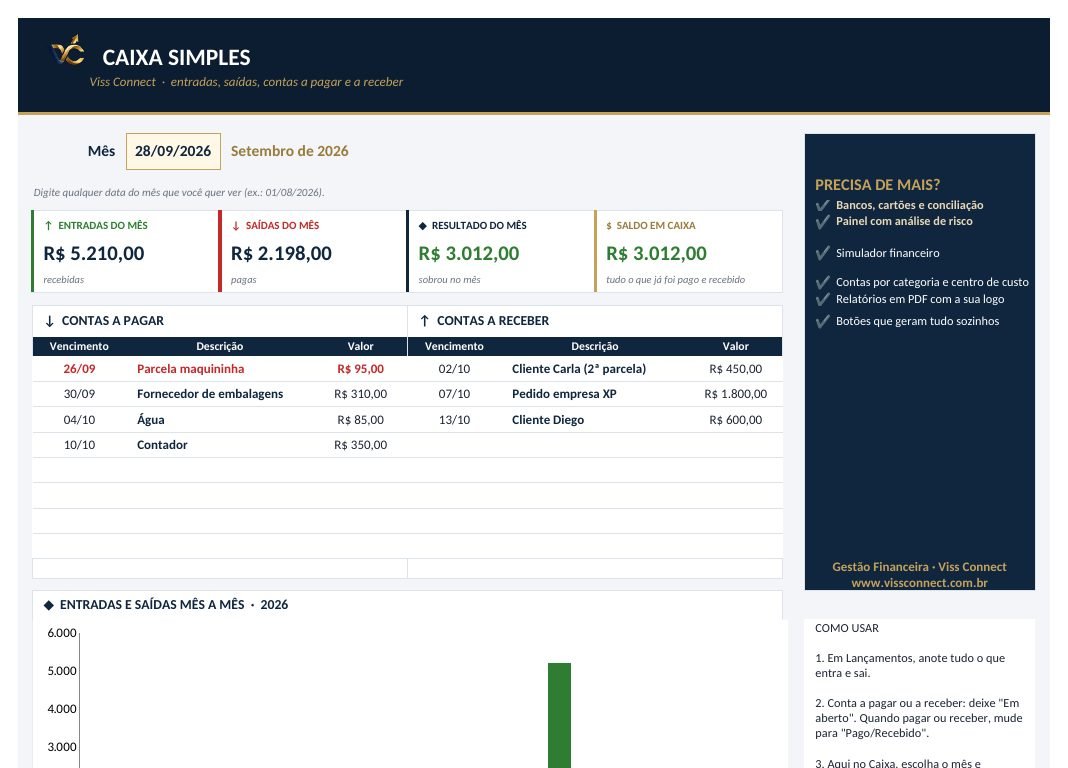Screen dimensions: 1068x768
Task: Click the checkmark beside Botões que geram tudo sozinhos
Action: 823,321
